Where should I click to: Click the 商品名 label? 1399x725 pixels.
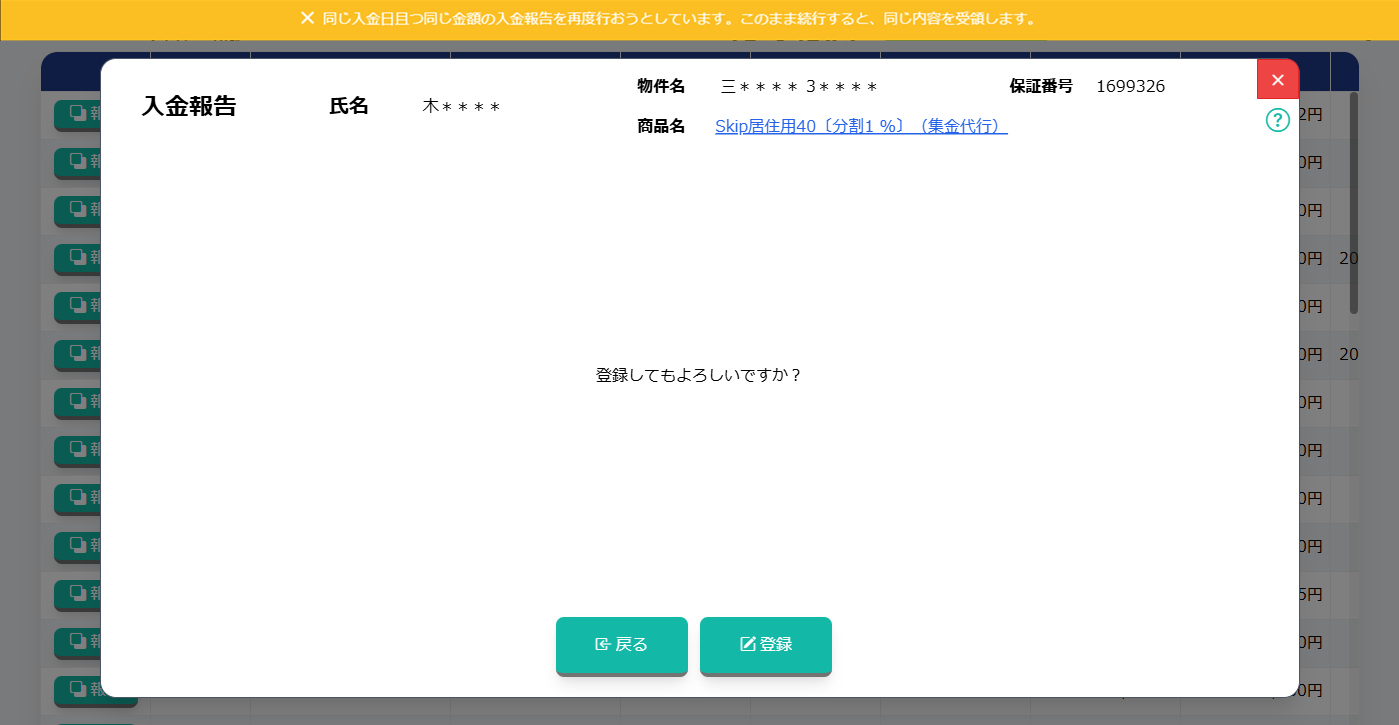(x=661, y=126)
